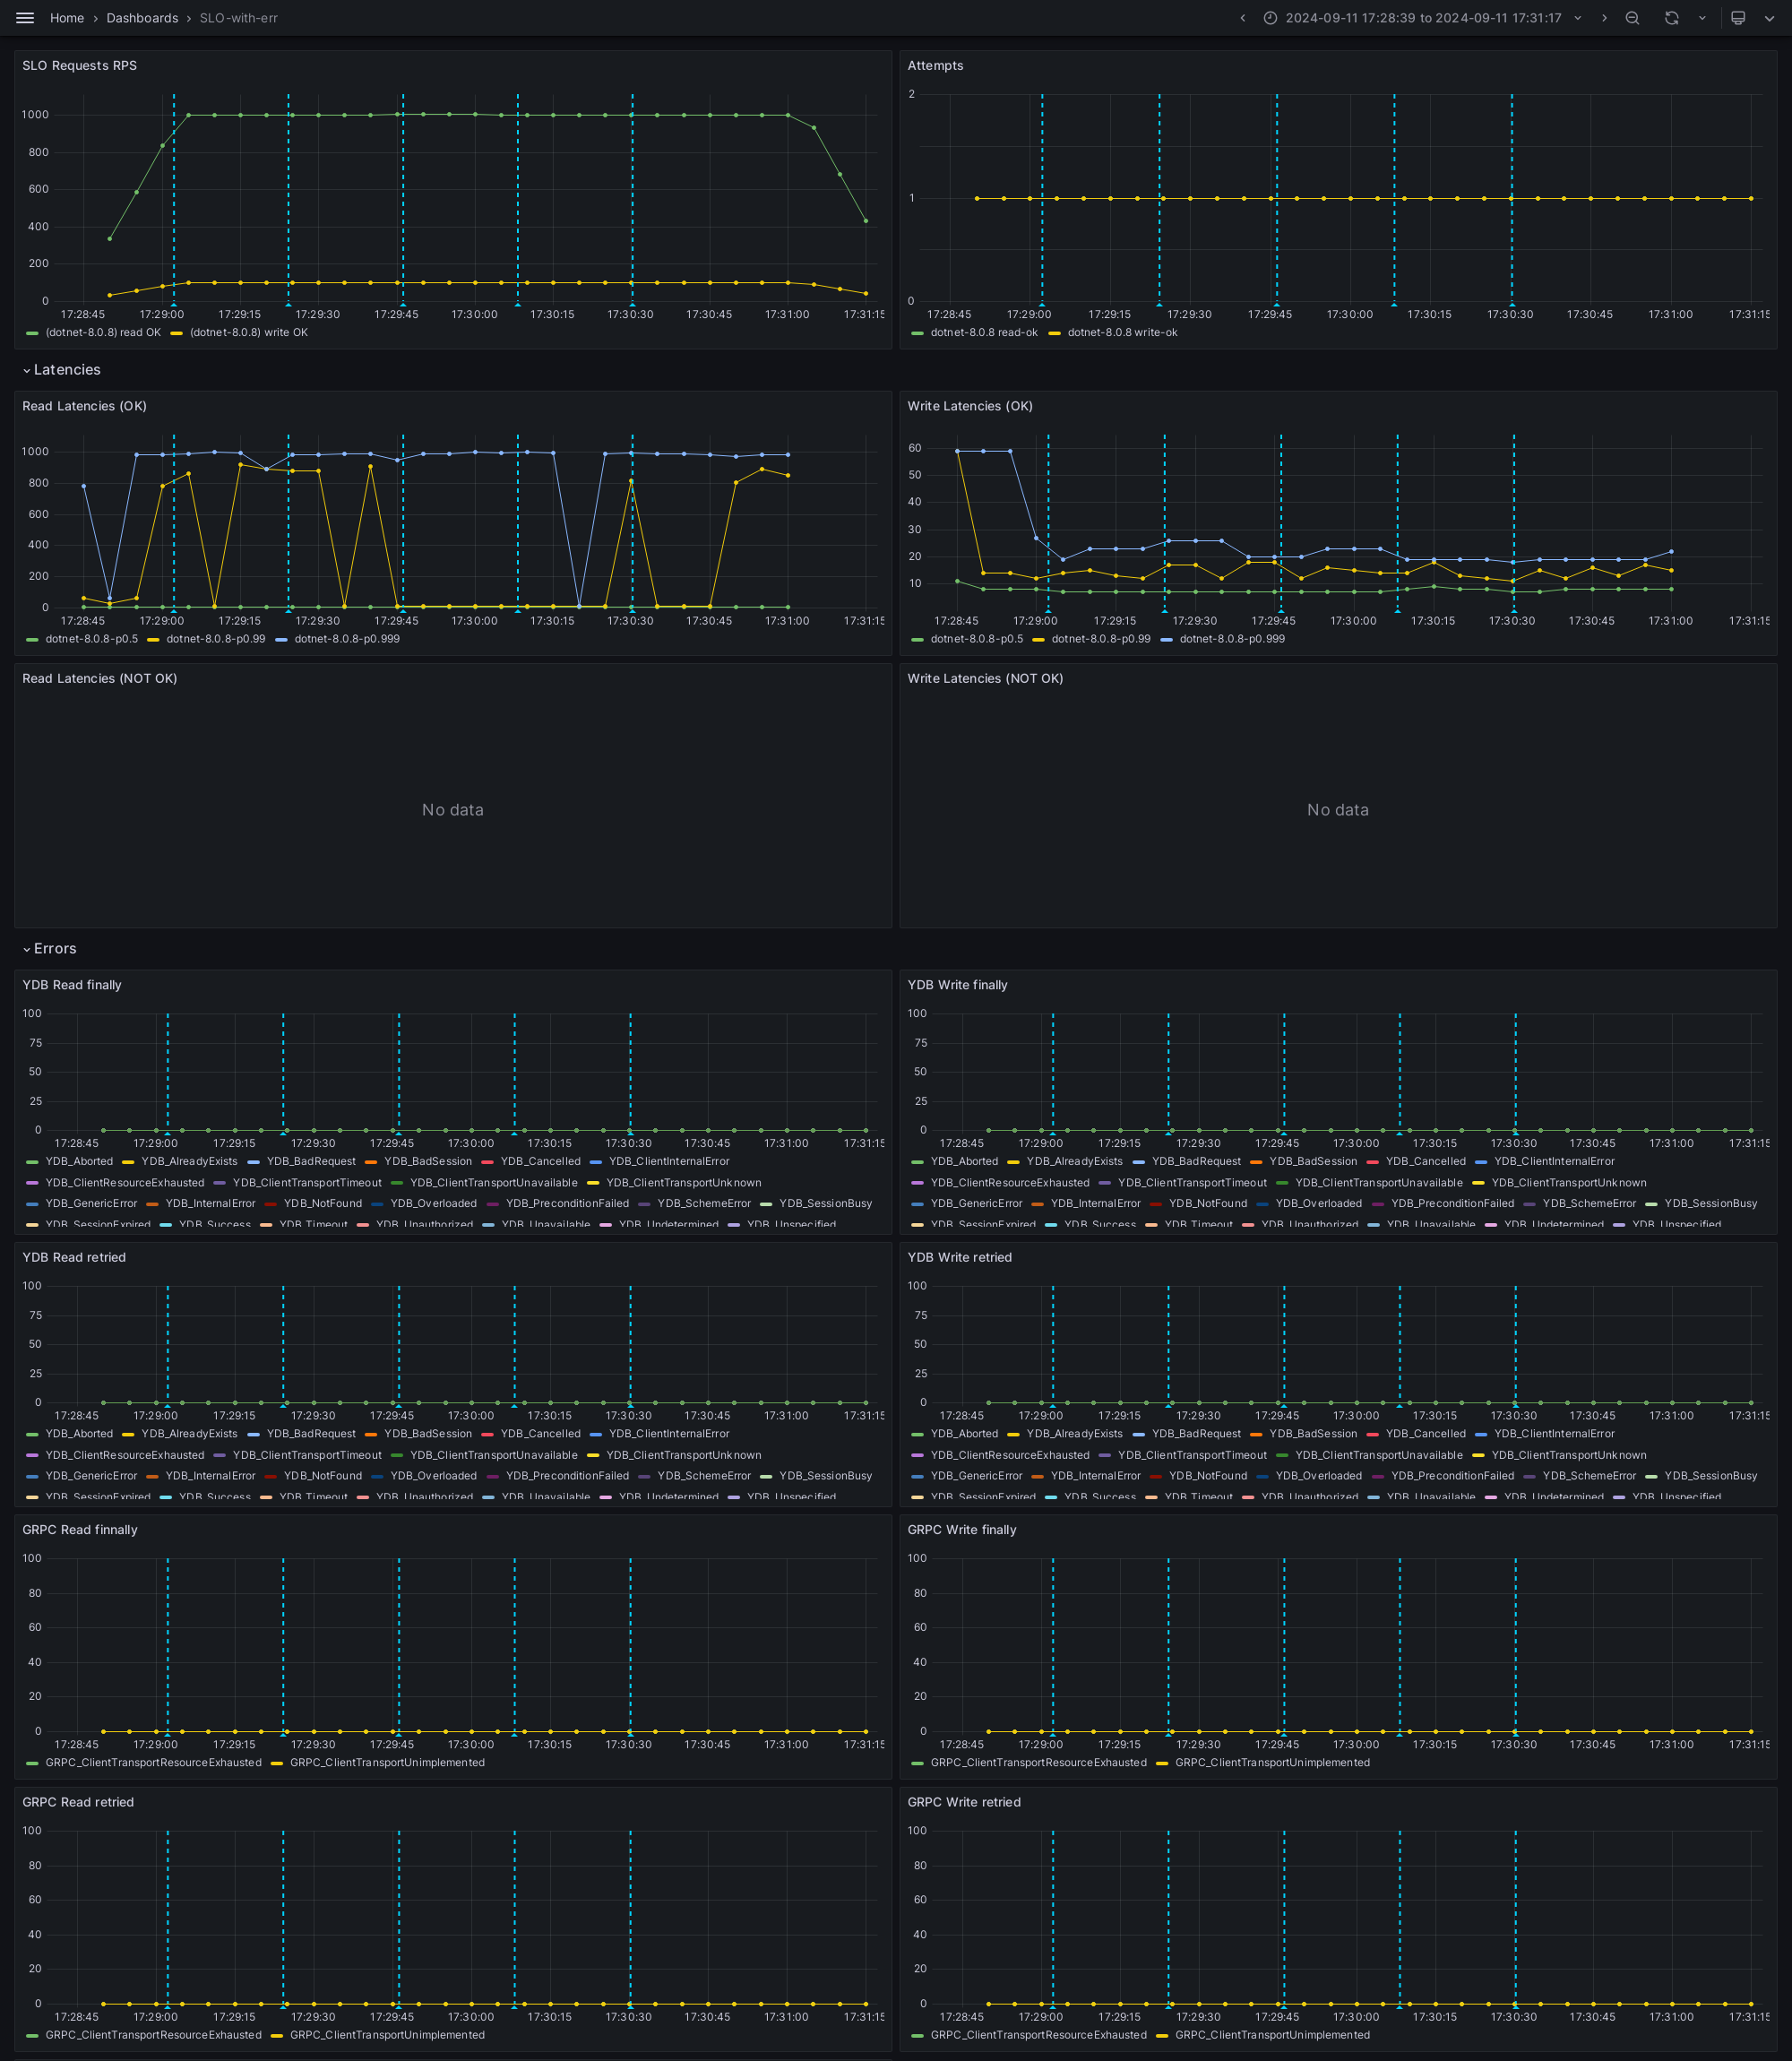Toggle YDB_AlreadyExists in YDB Read retried legend
Viewport: 1792px width, 2061px height.
[x=189, y=1434]
